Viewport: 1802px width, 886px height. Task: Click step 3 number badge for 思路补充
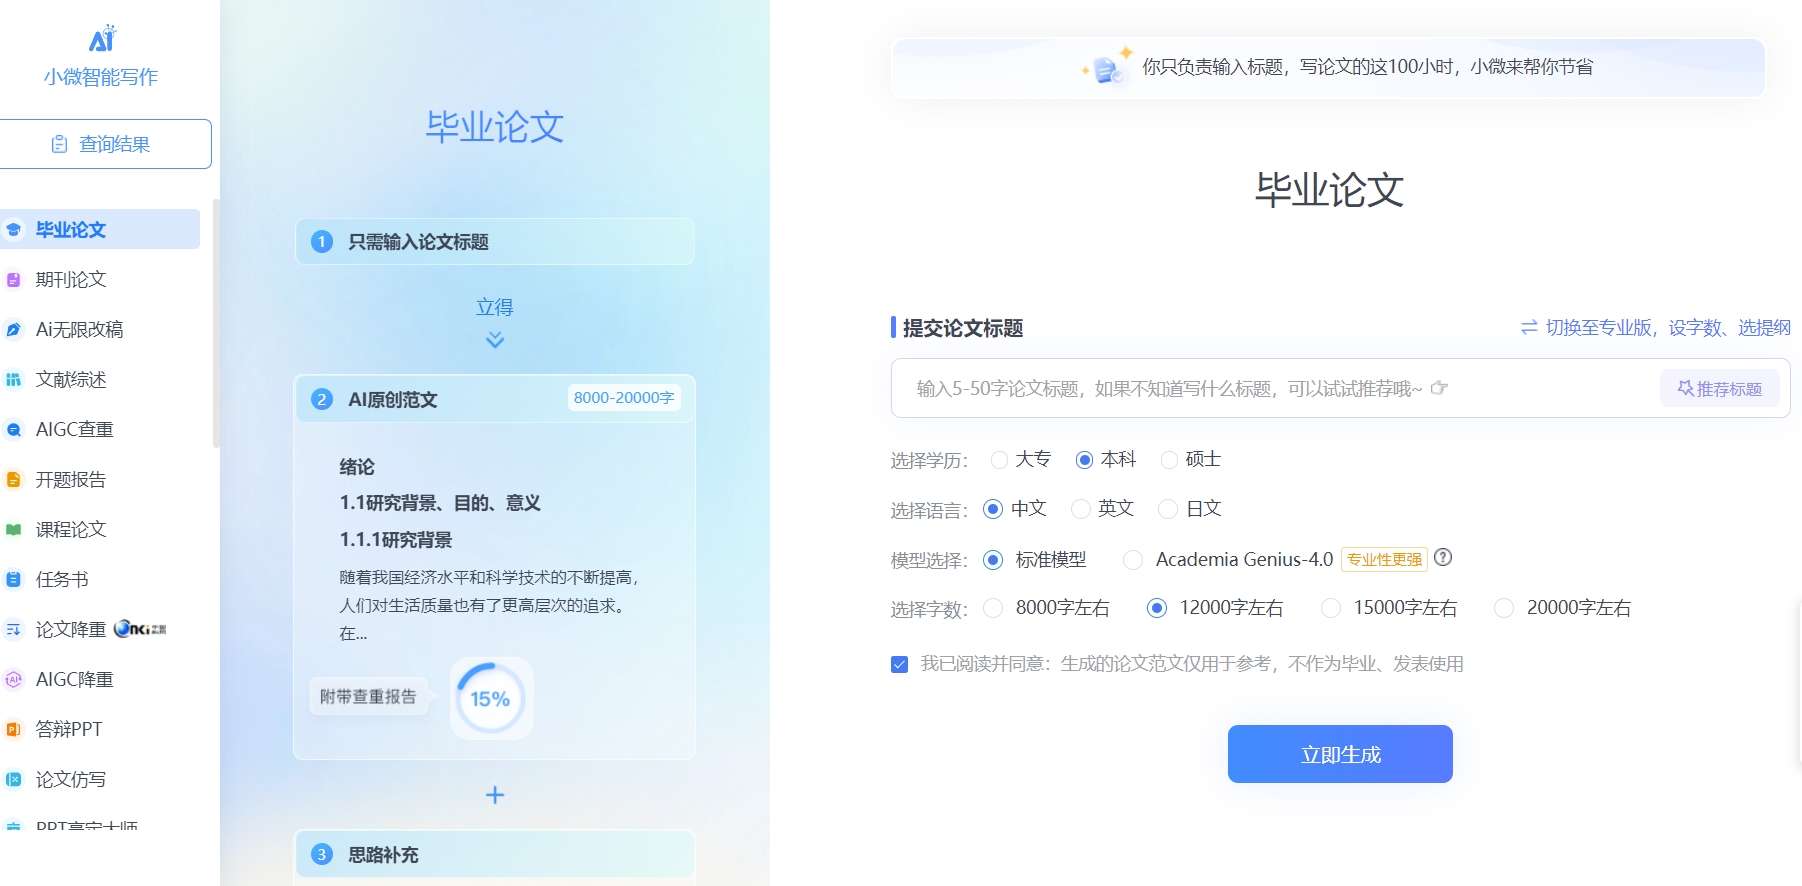tap(322, 855)
